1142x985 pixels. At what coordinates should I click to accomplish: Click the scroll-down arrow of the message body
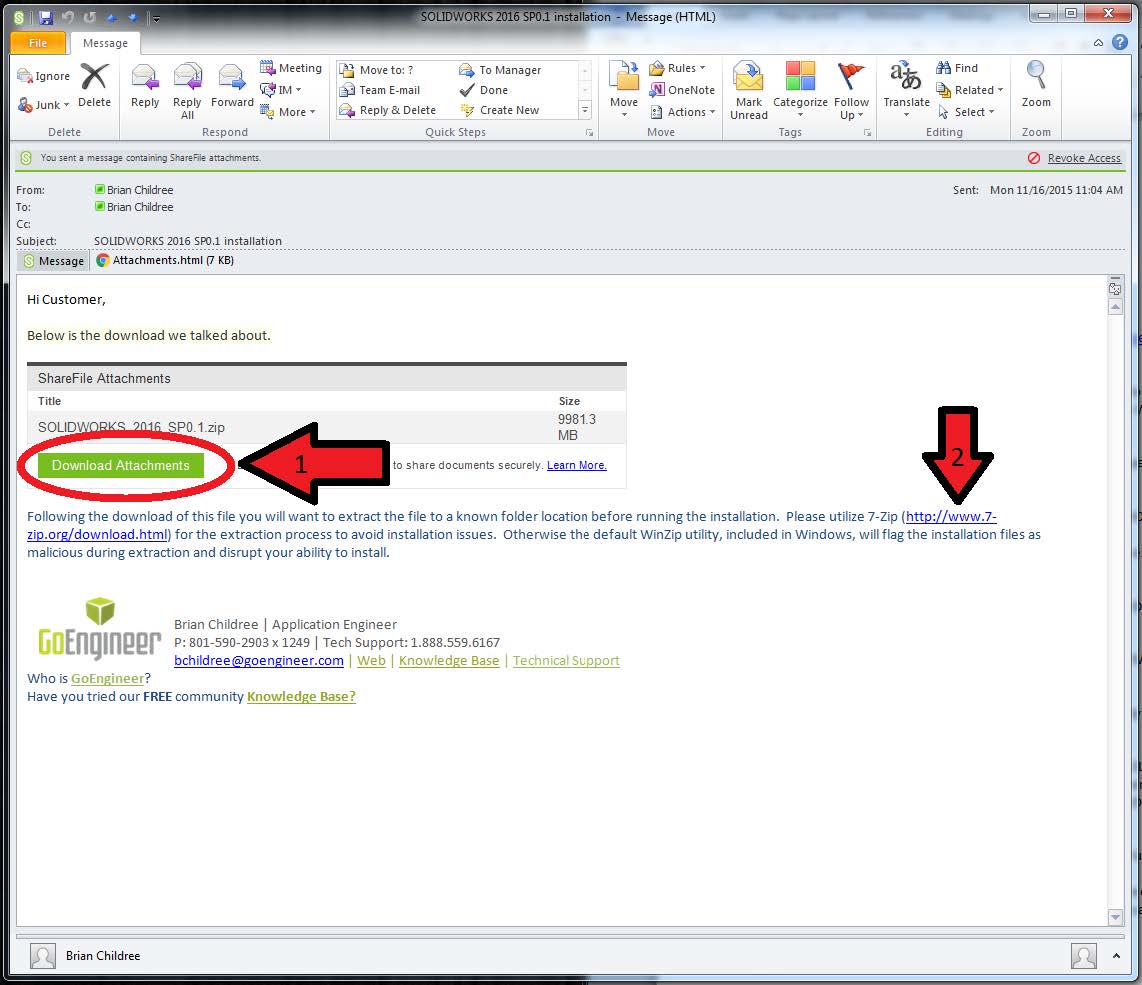(1115, 917)
